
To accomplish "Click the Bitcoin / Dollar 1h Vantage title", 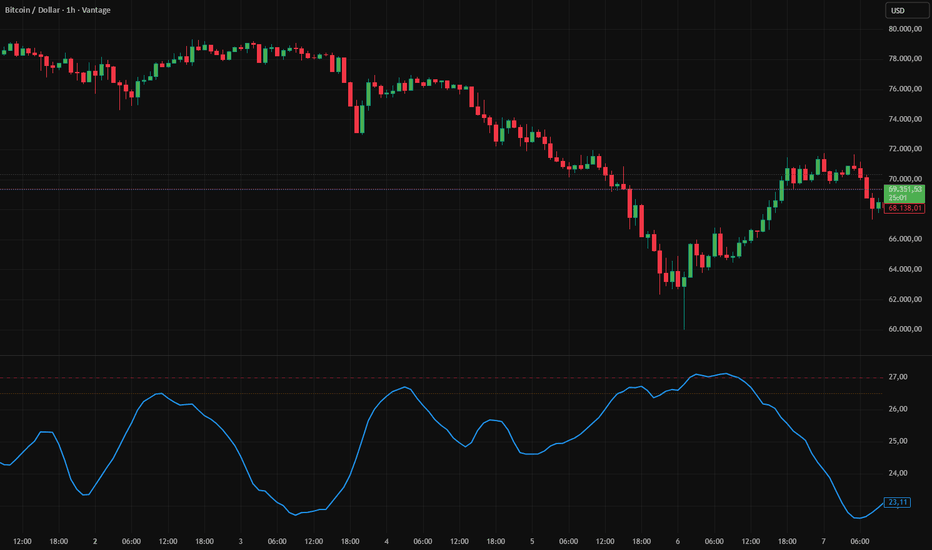I will click(x=58, y=10).
